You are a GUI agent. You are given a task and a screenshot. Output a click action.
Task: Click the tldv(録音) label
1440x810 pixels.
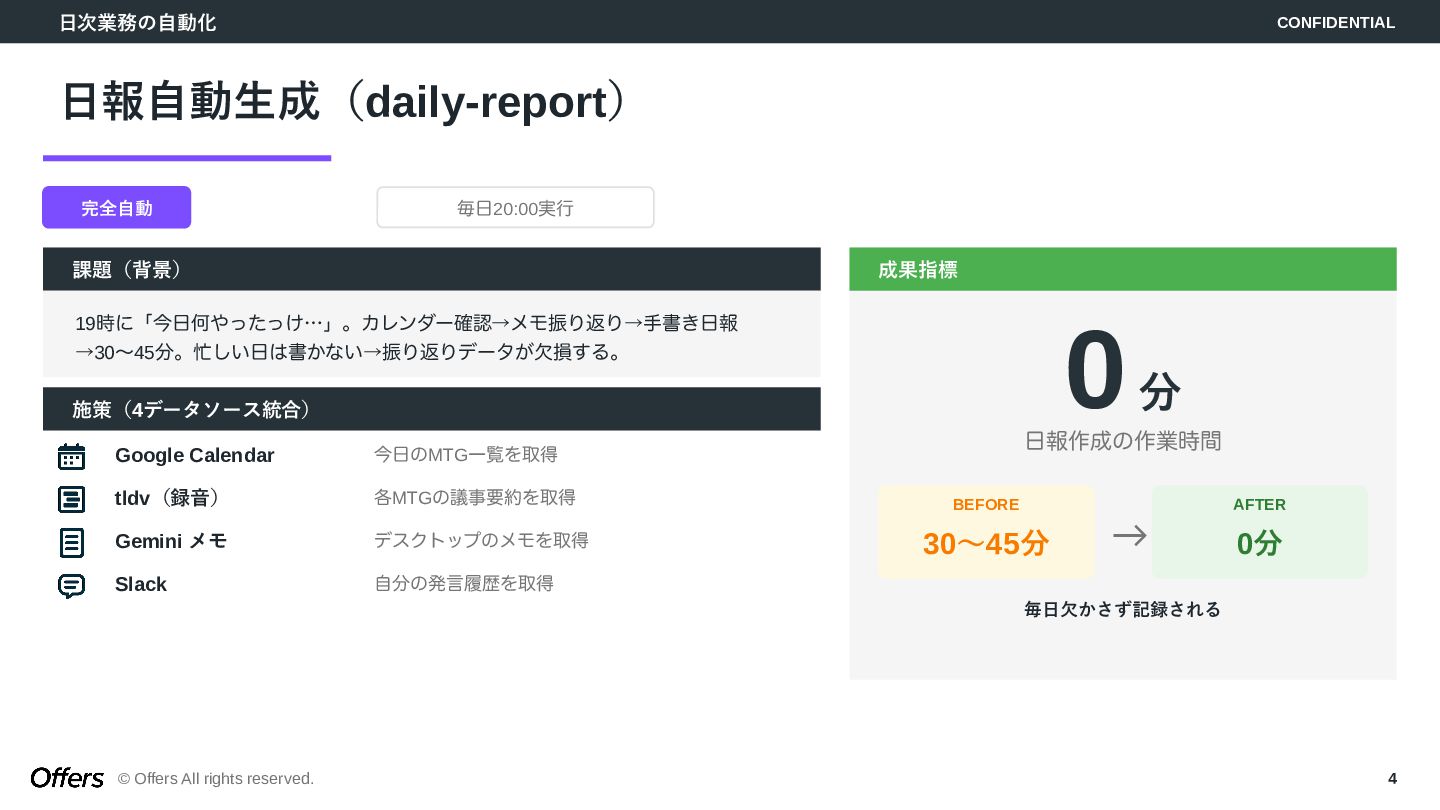tap(170, 498)
